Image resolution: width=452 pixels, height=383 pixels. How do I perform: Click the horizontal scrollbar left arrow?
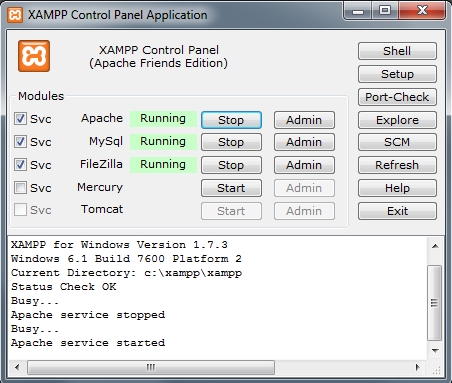(x=17, y=367)
